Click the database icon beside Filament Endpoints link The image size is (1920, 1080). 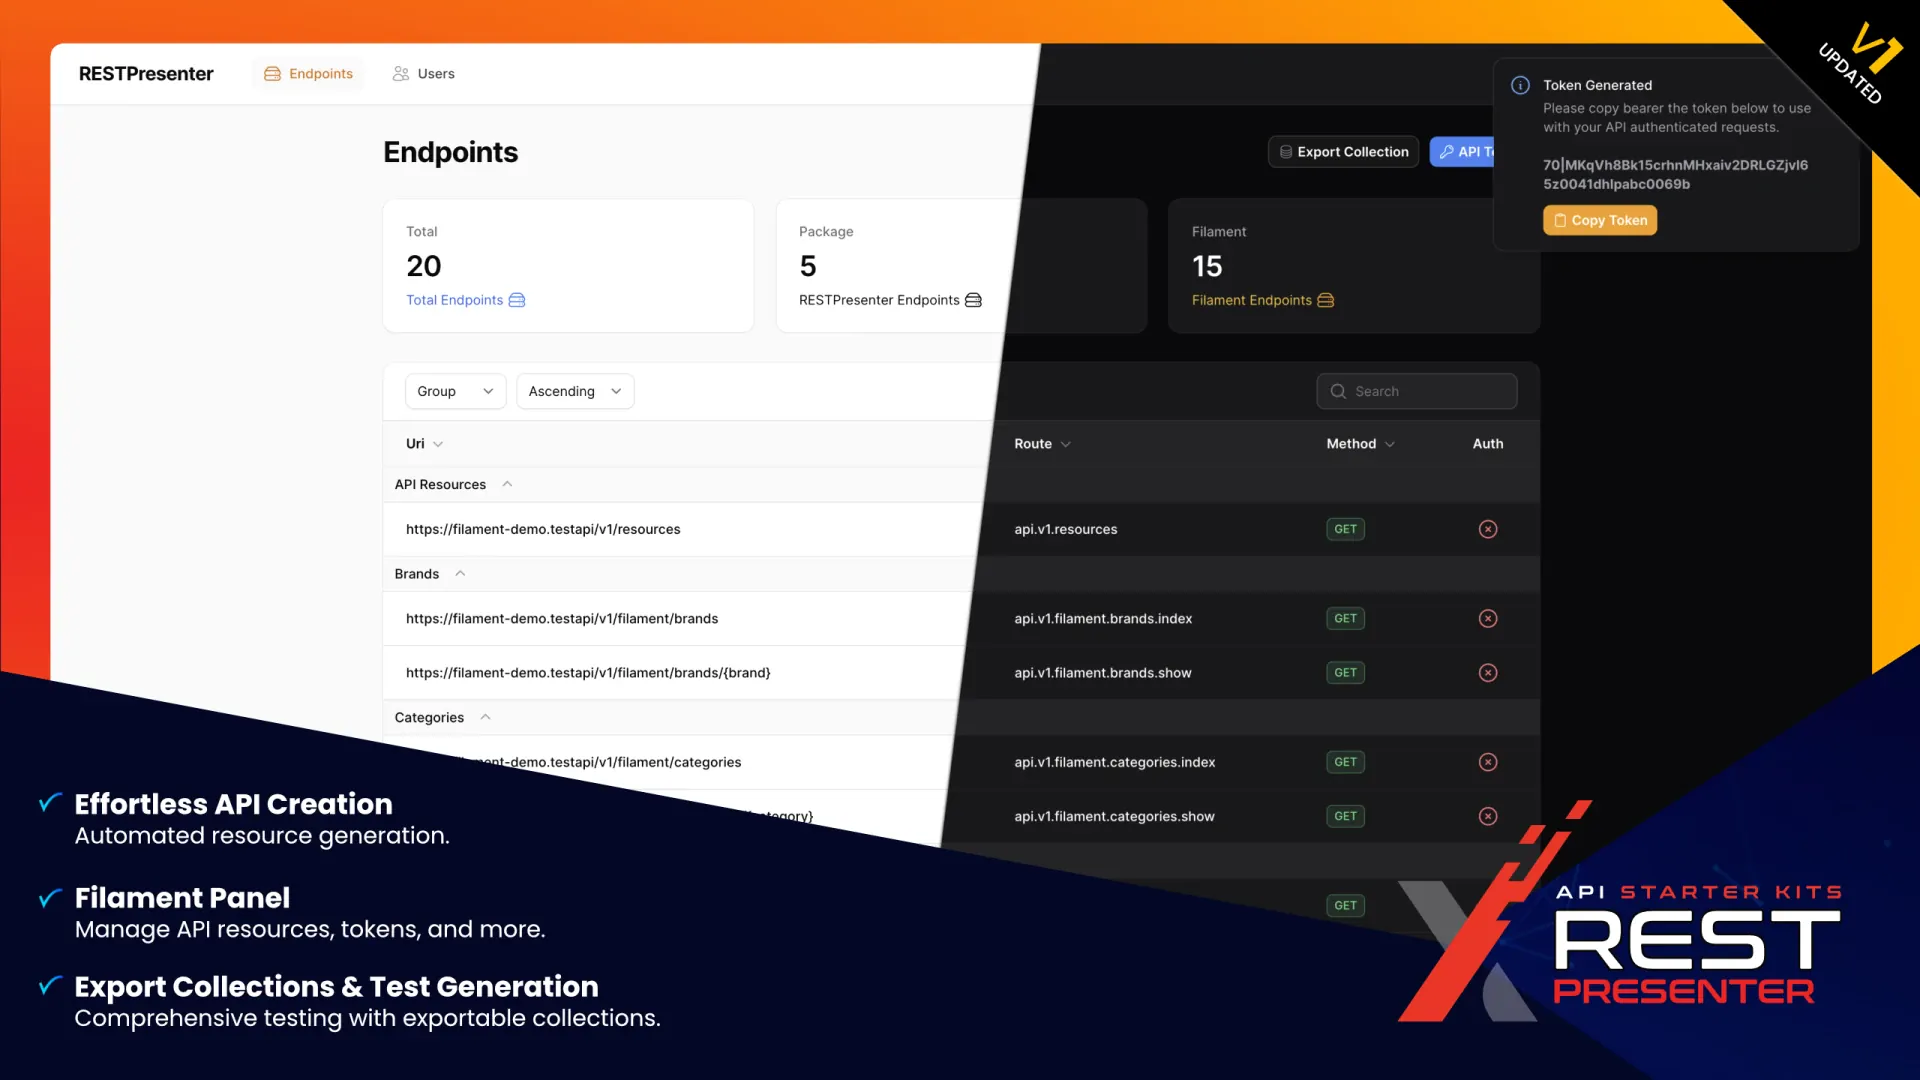1325,300
